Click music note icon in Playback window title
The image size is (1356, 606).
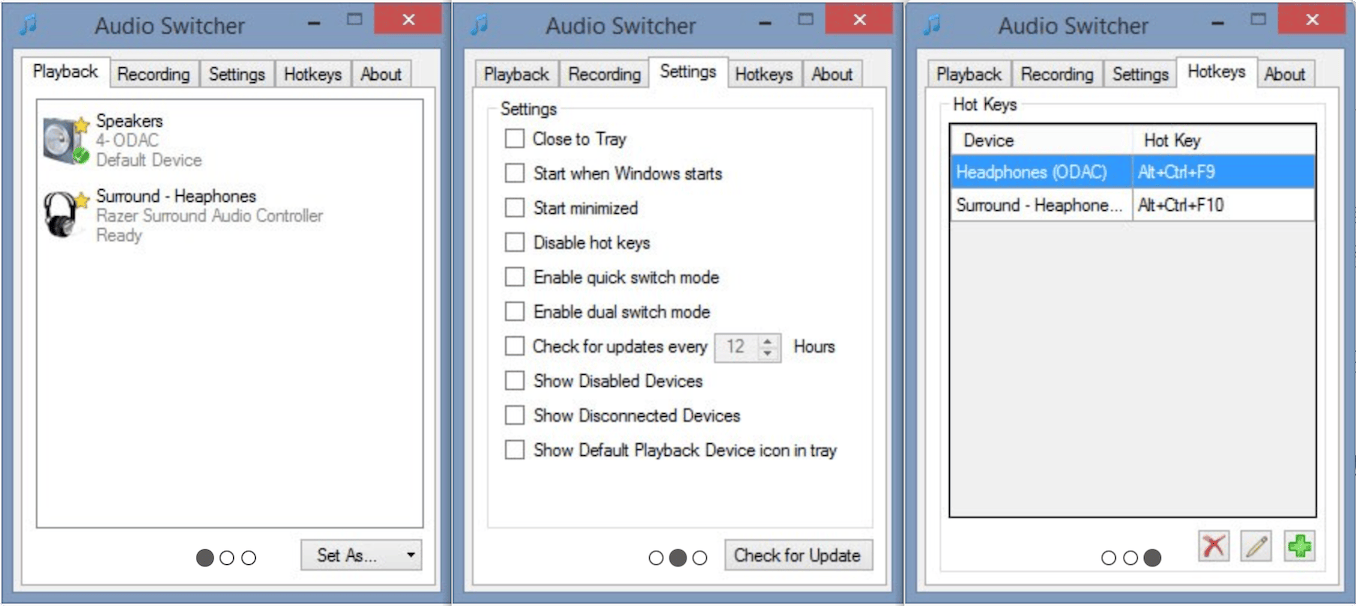click(30, 24)
